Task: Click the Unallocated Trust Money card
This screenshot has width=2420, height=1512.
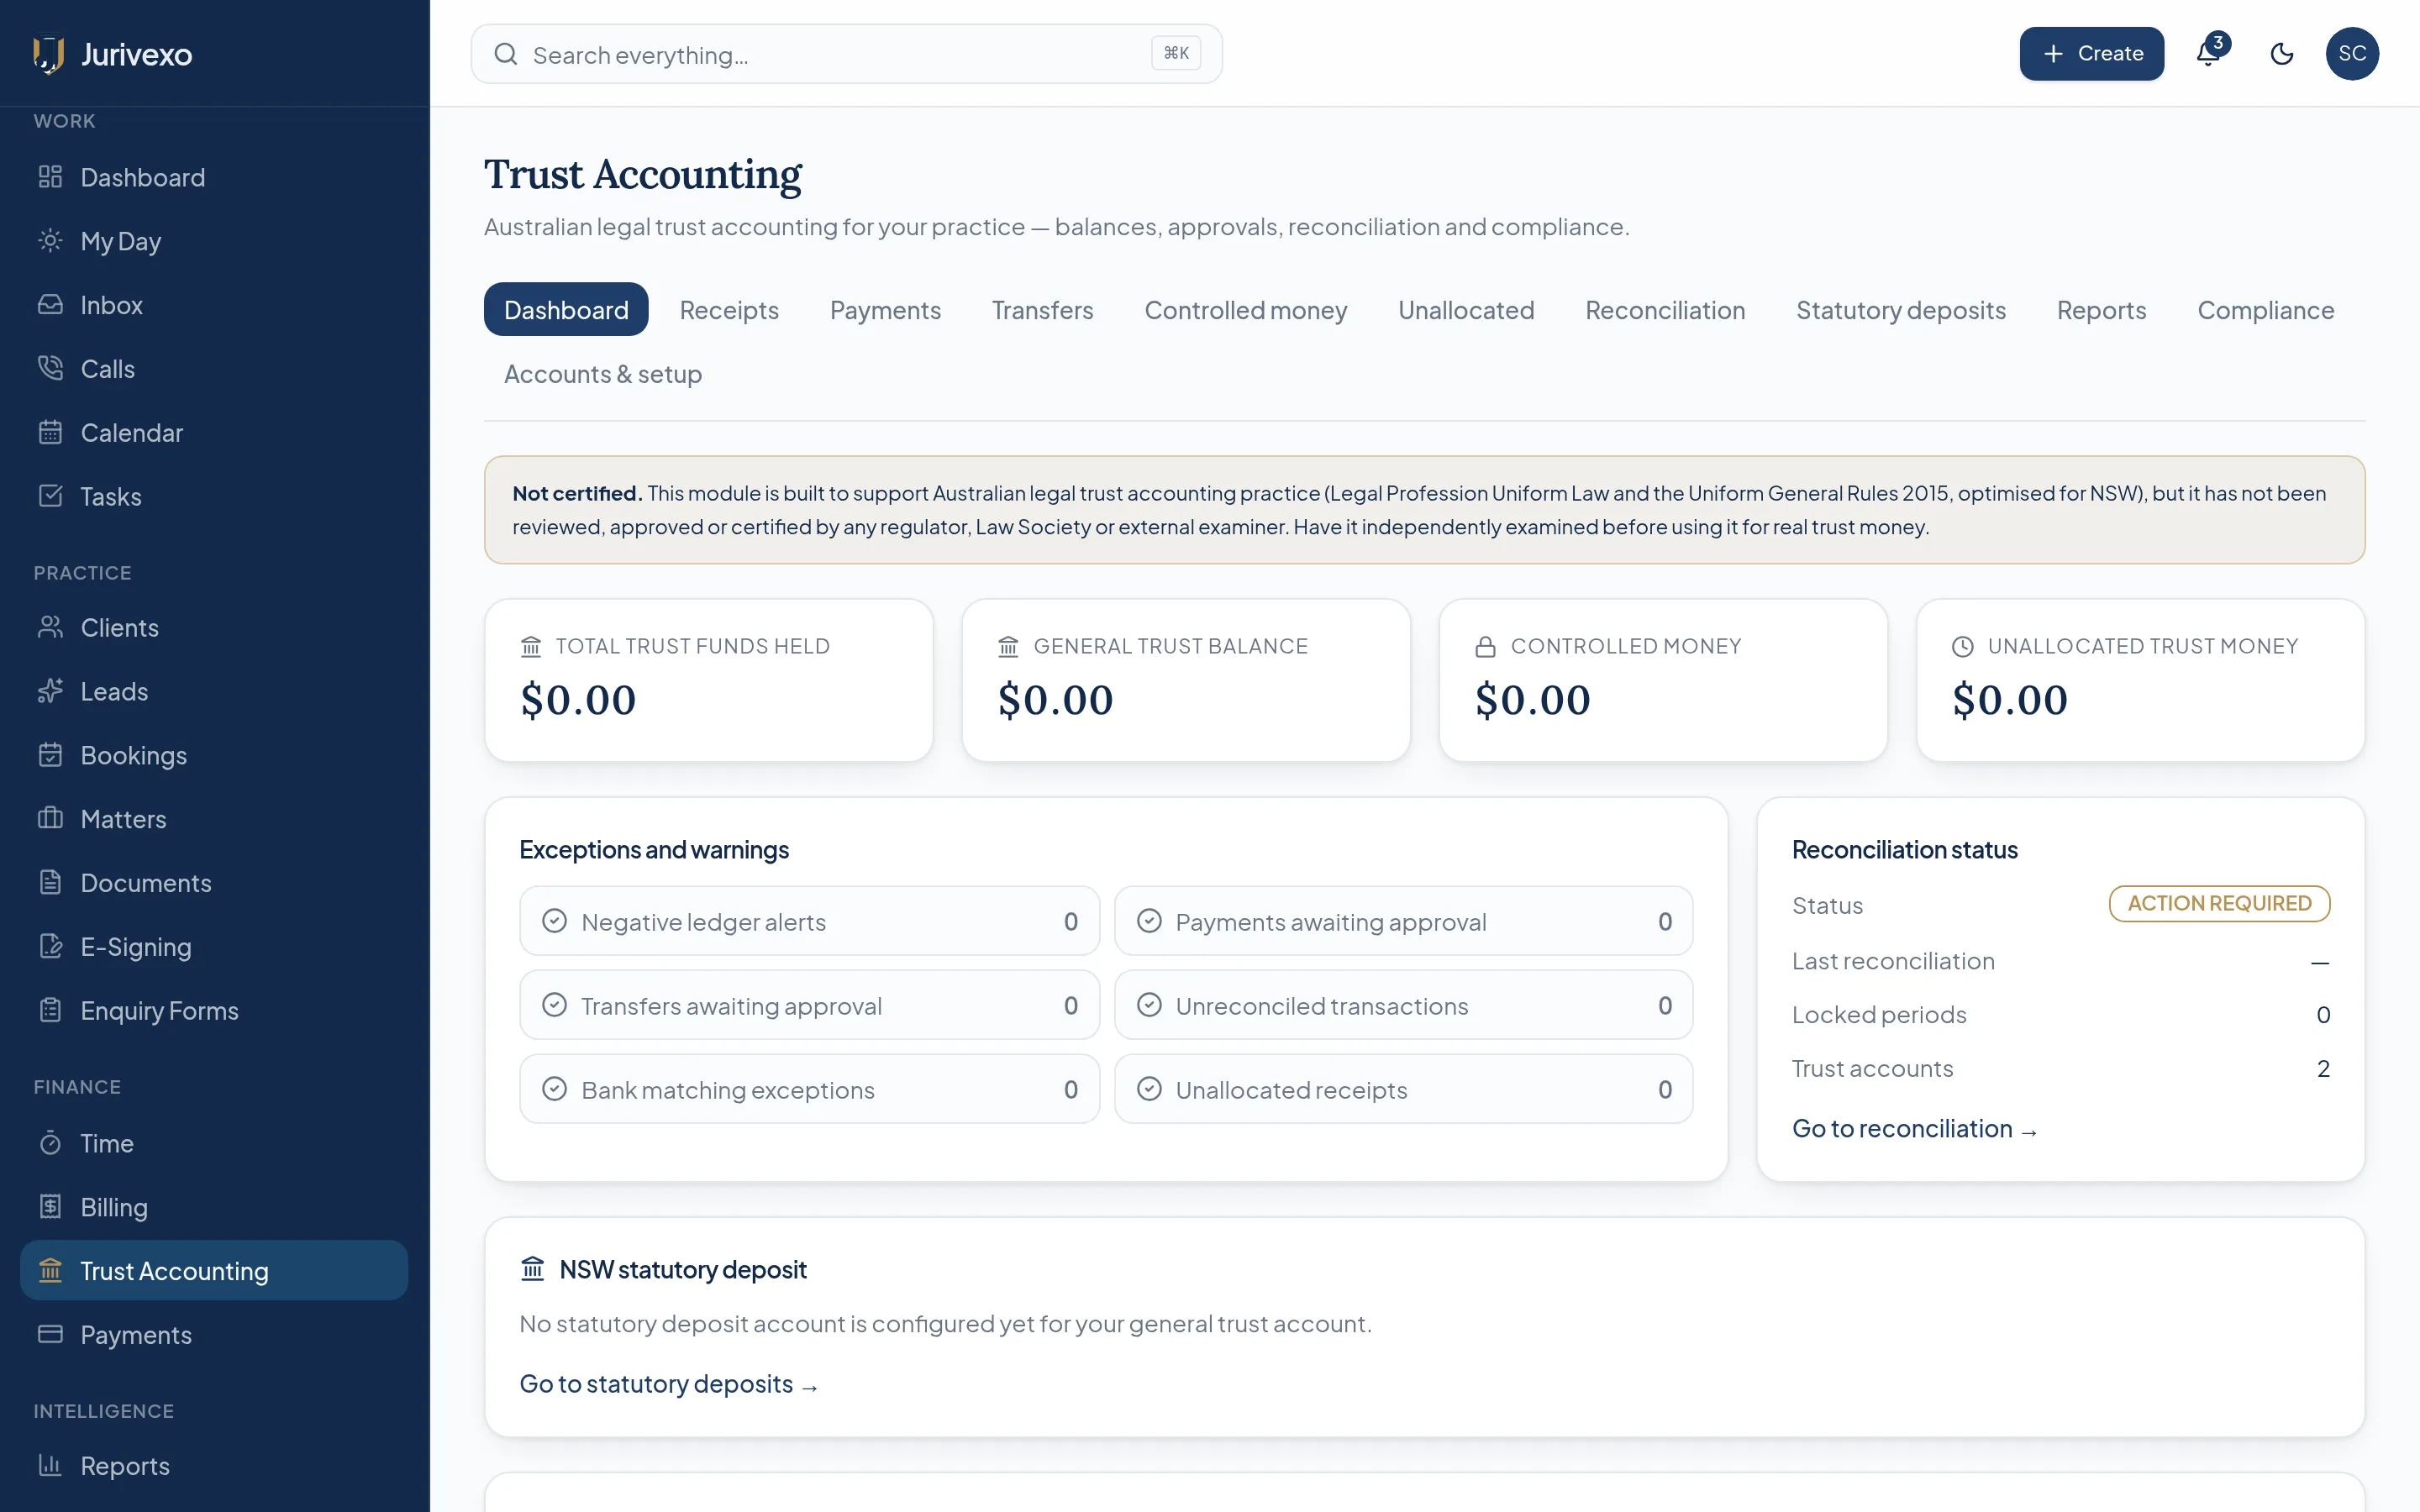Action: (x=2140, y=680)
